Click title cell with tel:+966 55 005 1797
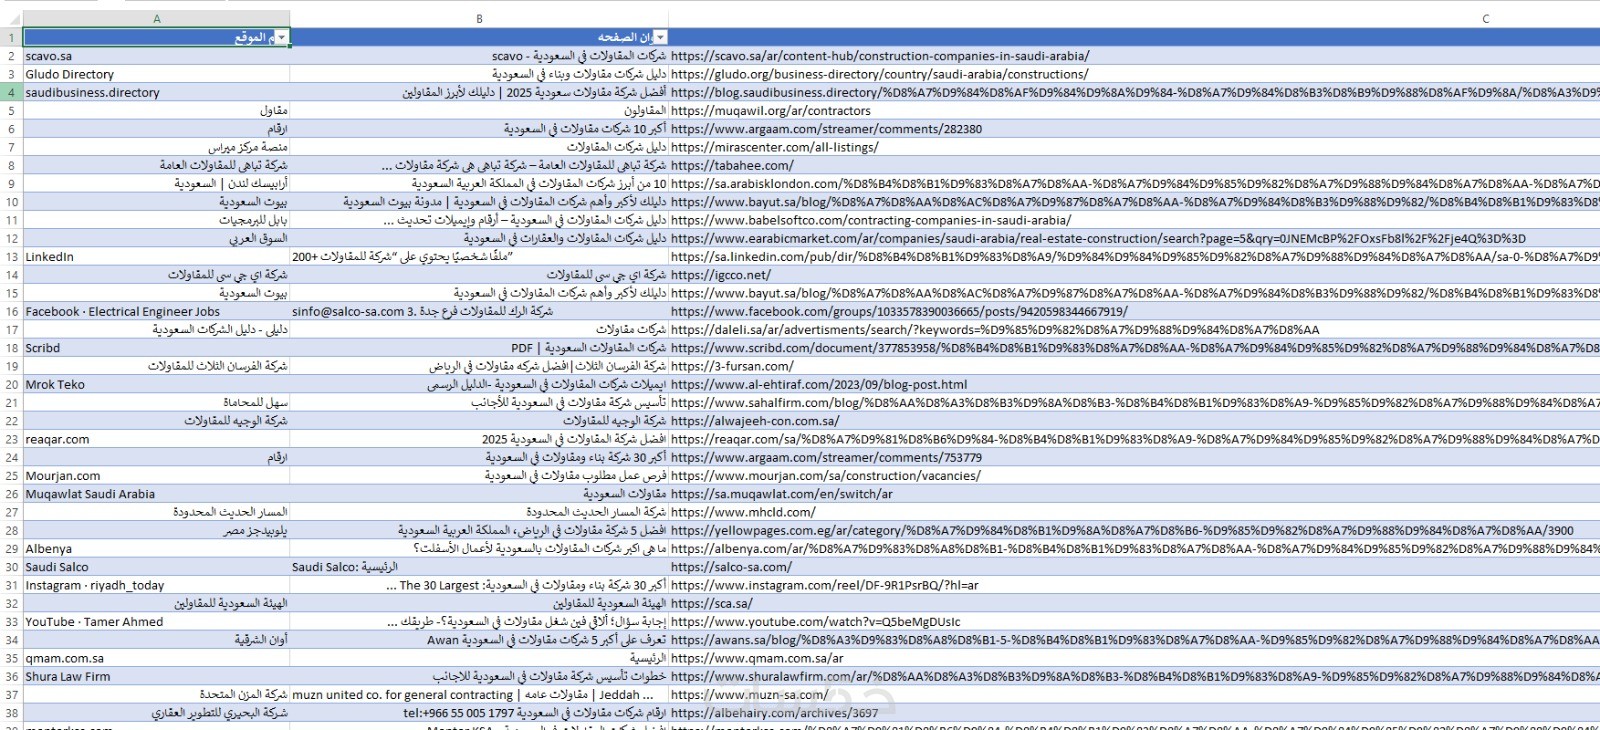The image size is (1600, 730). click(x=479, y=713)
